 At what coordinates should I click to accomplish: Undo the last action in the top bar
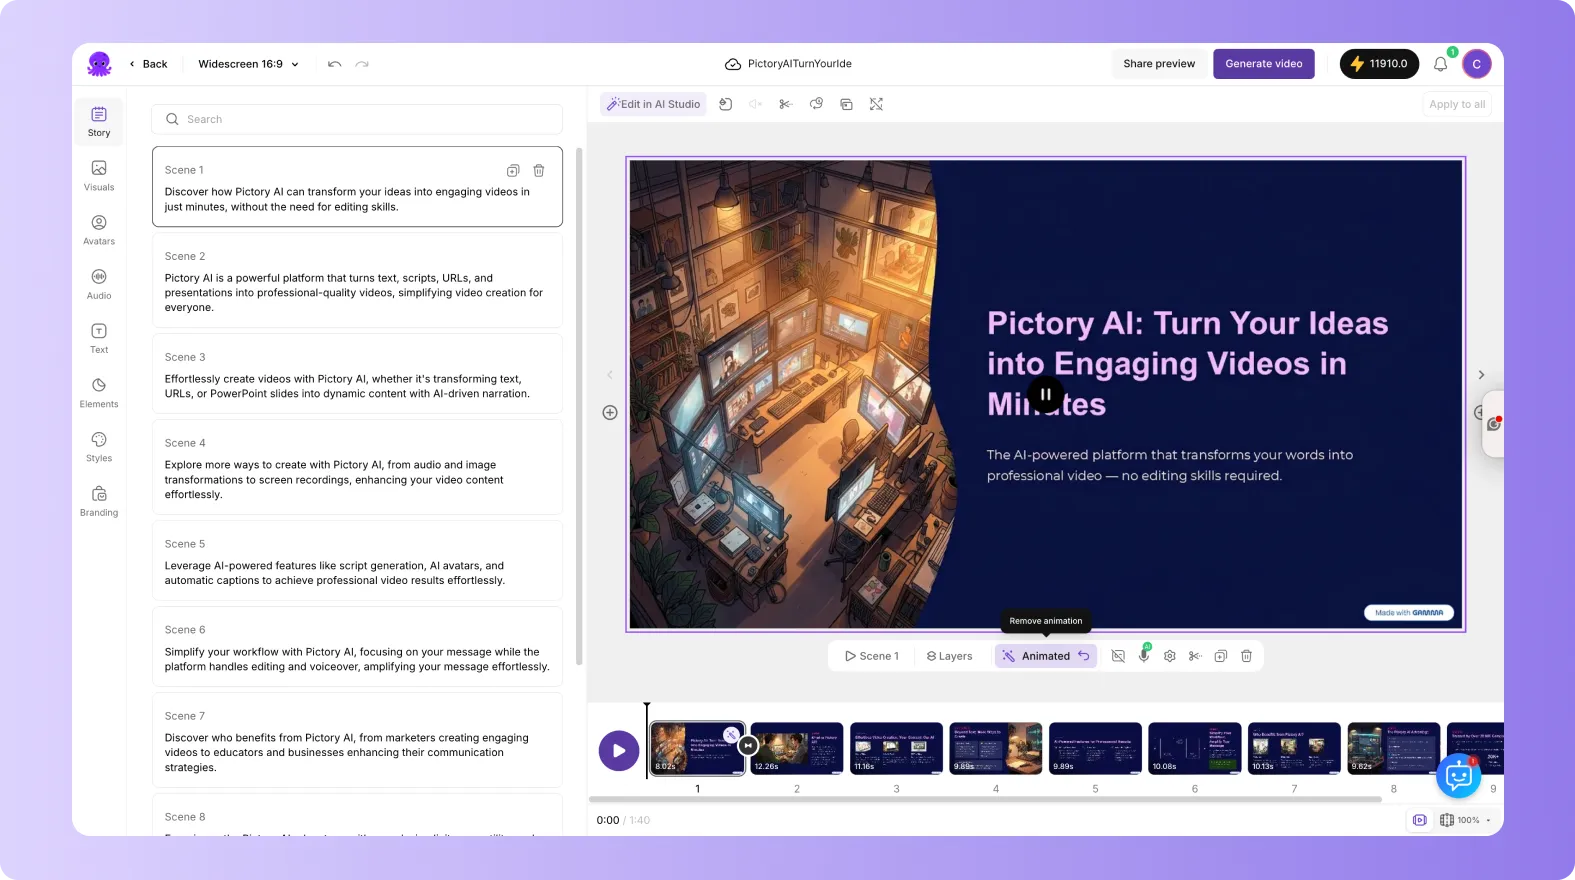point(334,64)
